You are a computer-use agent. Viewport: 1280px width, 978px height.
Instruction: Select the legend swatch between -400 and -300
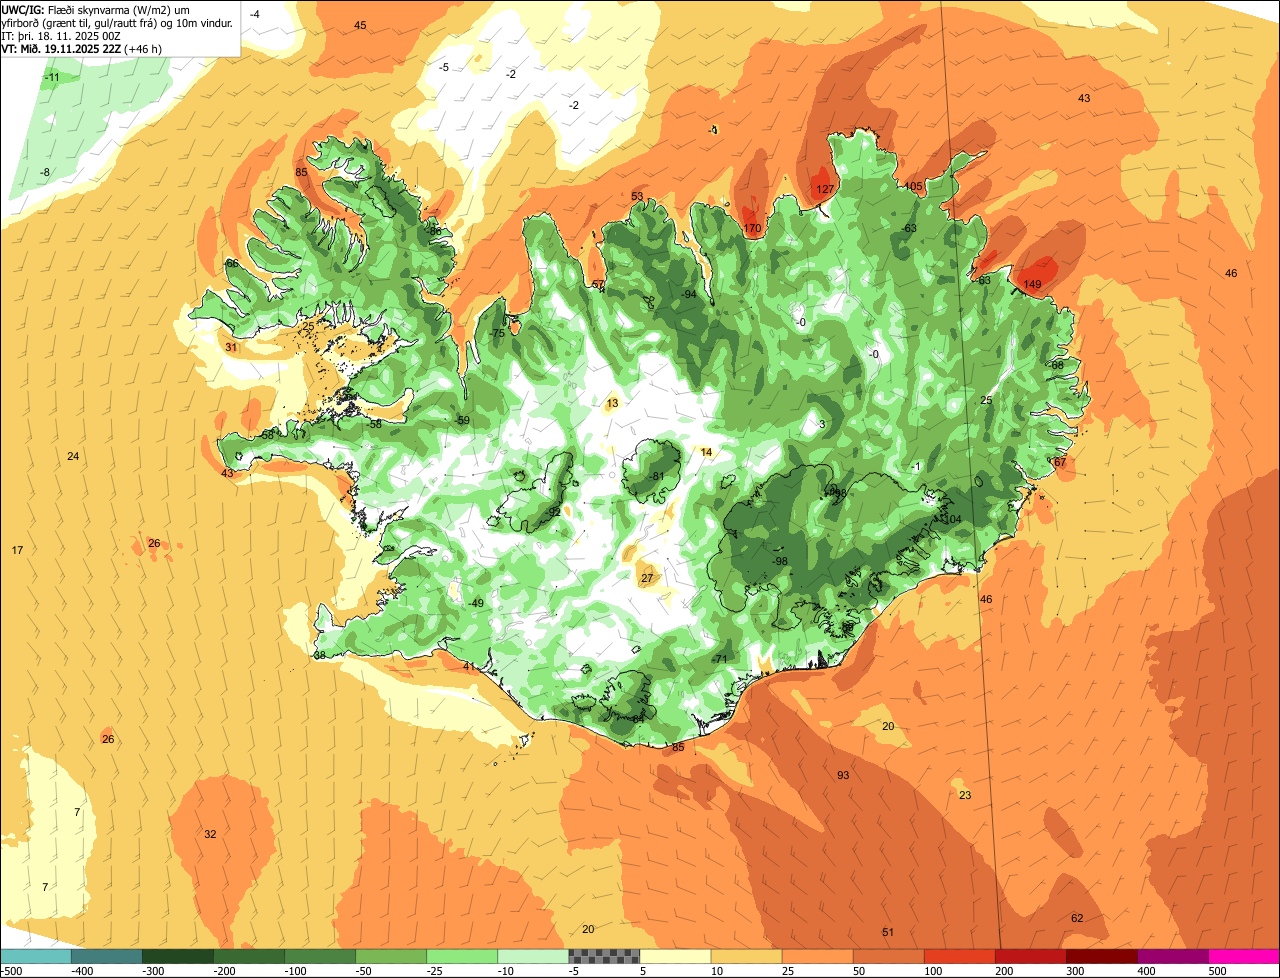tap(106, 956)
